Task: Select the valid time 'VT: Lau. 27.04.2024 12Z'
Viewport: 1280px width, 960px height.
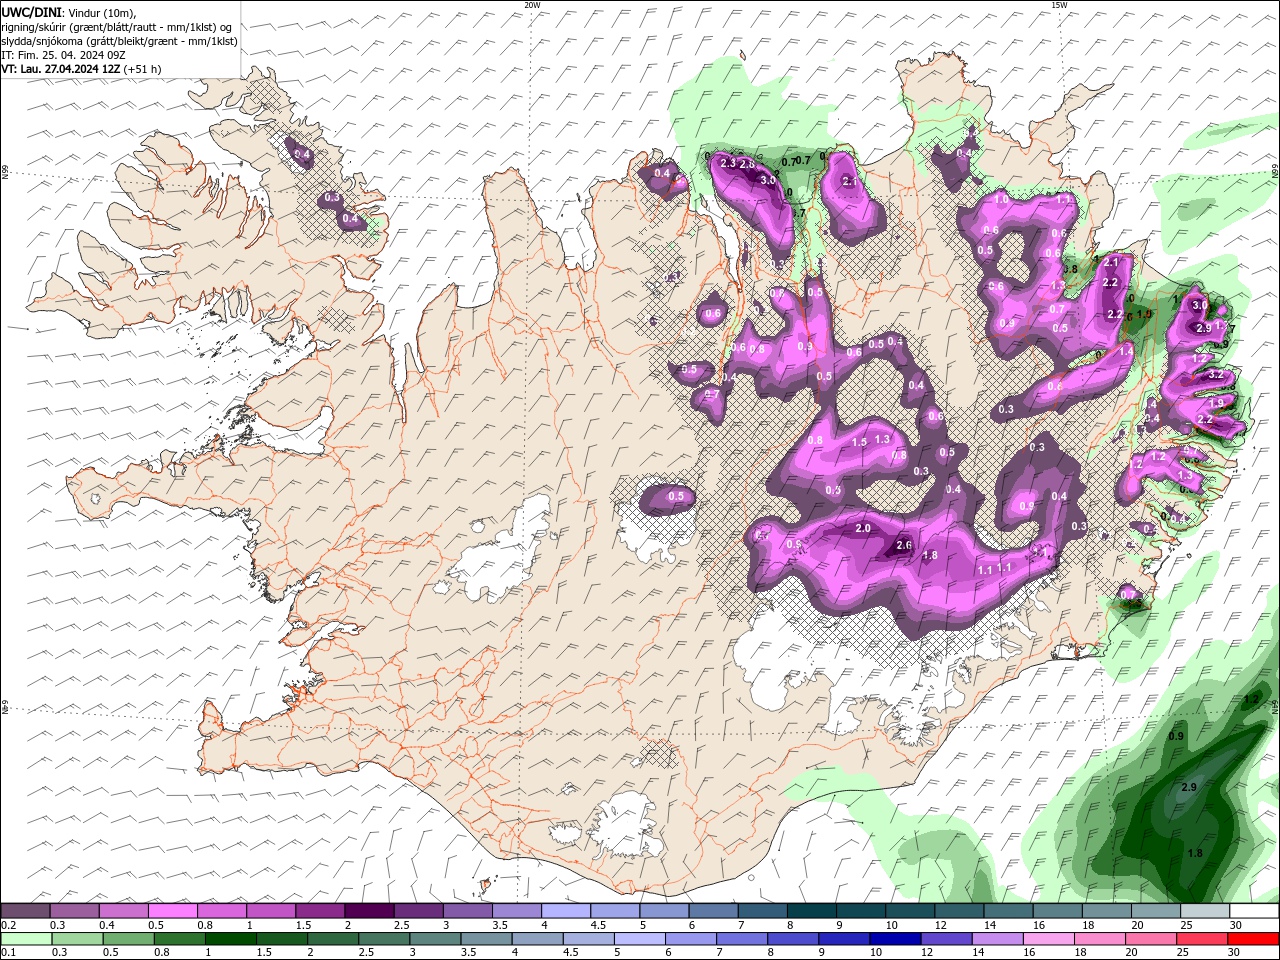Action: tap(61, 69)
